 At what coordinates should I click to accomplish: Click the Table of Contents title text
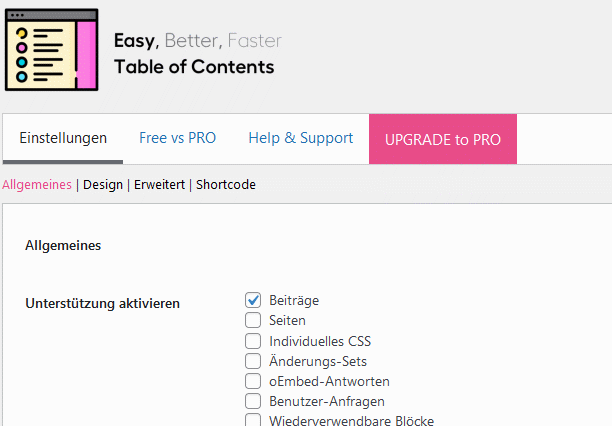click(194, 67)
